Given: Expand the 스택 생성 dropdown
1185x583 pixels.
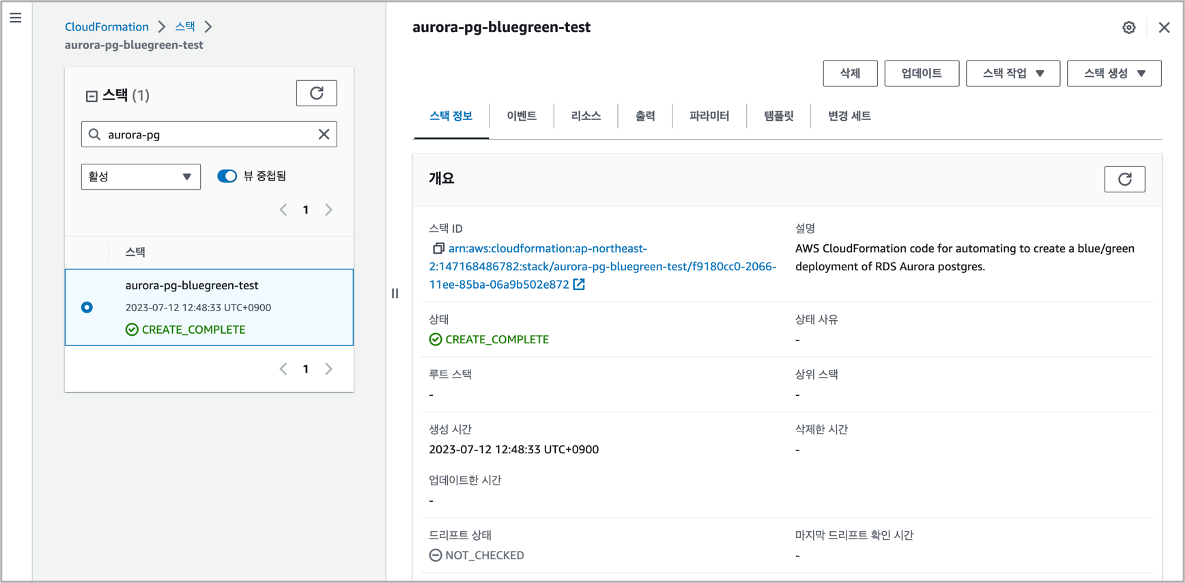Looking at the screenshot, I should click(1114, 73).
